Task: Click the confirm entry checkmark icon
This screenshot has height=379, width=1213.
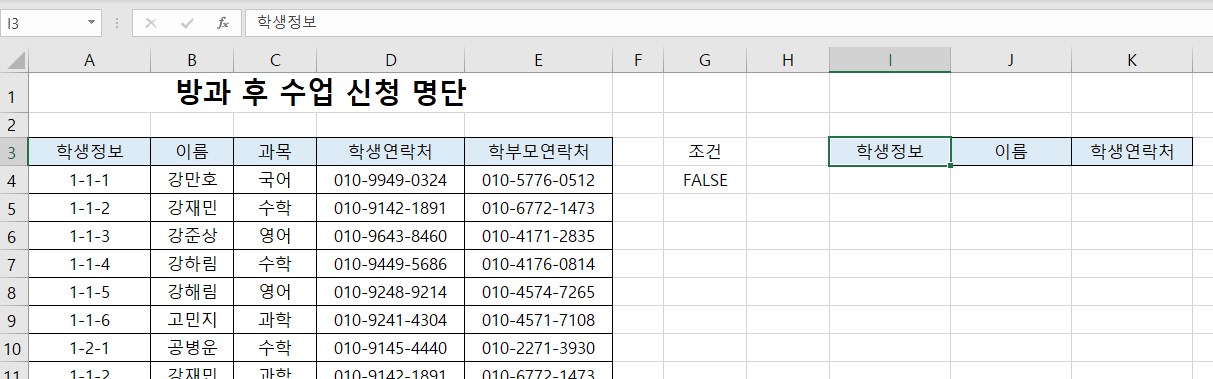Action: point(187,22)
